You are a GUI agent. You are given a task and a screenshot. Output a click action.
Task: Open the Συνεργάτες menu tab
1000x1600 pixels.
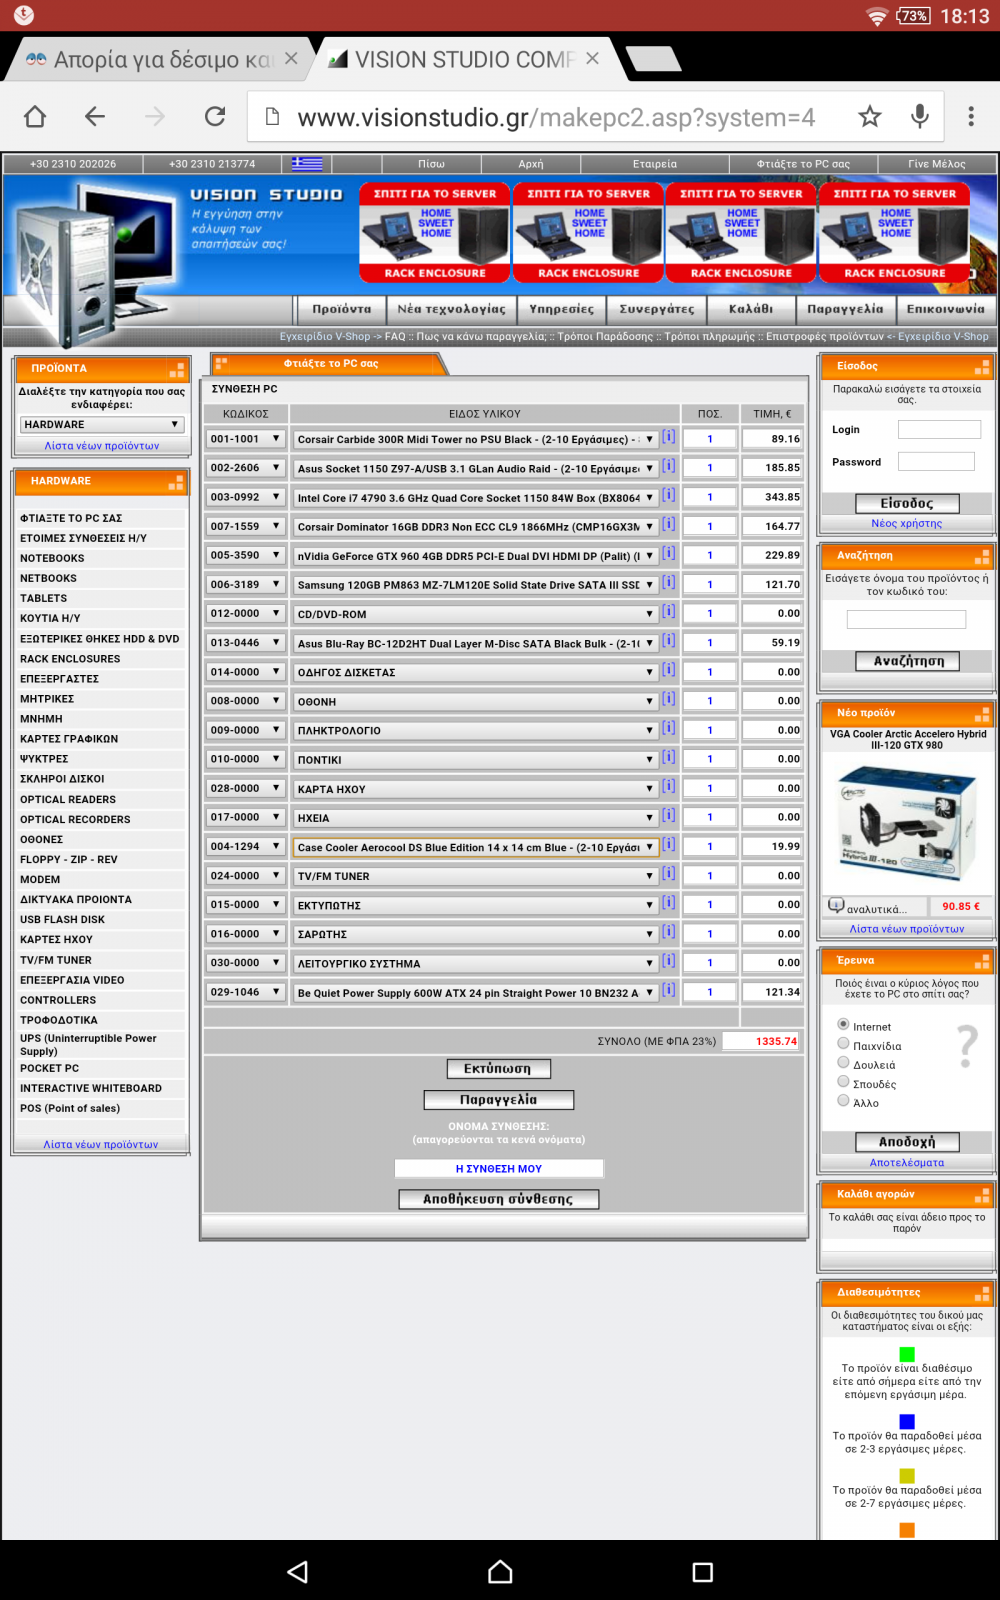[x=657, y=309]
